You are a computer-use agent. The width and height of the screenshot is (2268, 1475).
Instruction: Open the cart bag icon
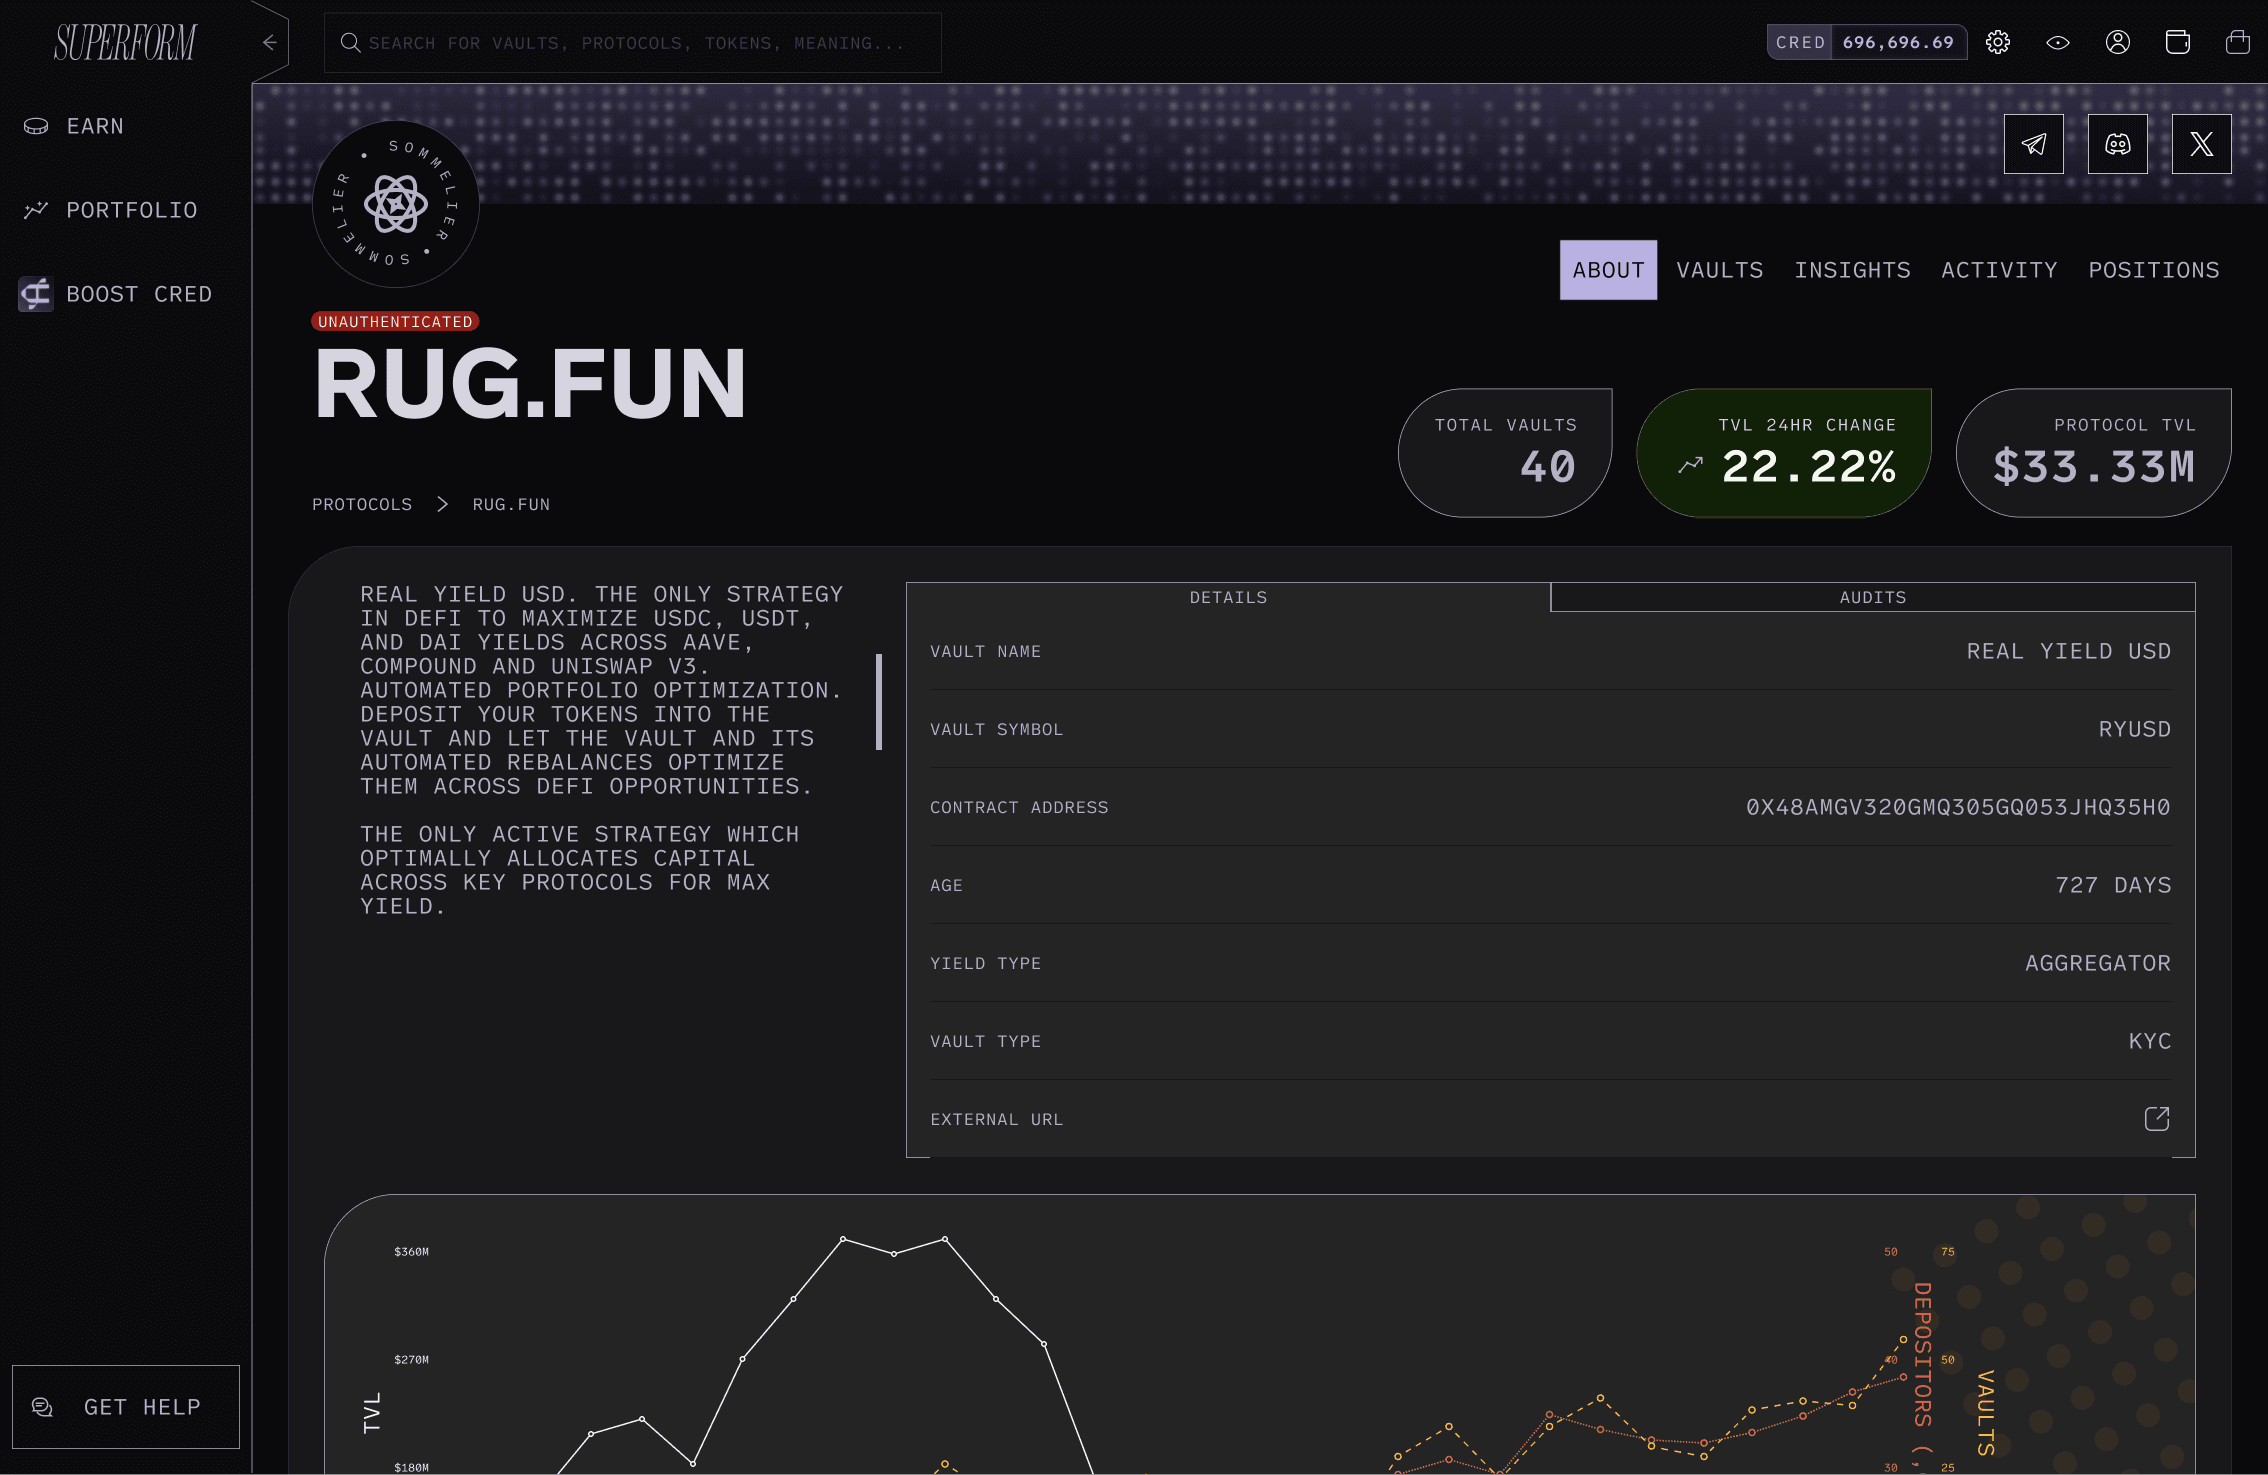point(2238,42)
